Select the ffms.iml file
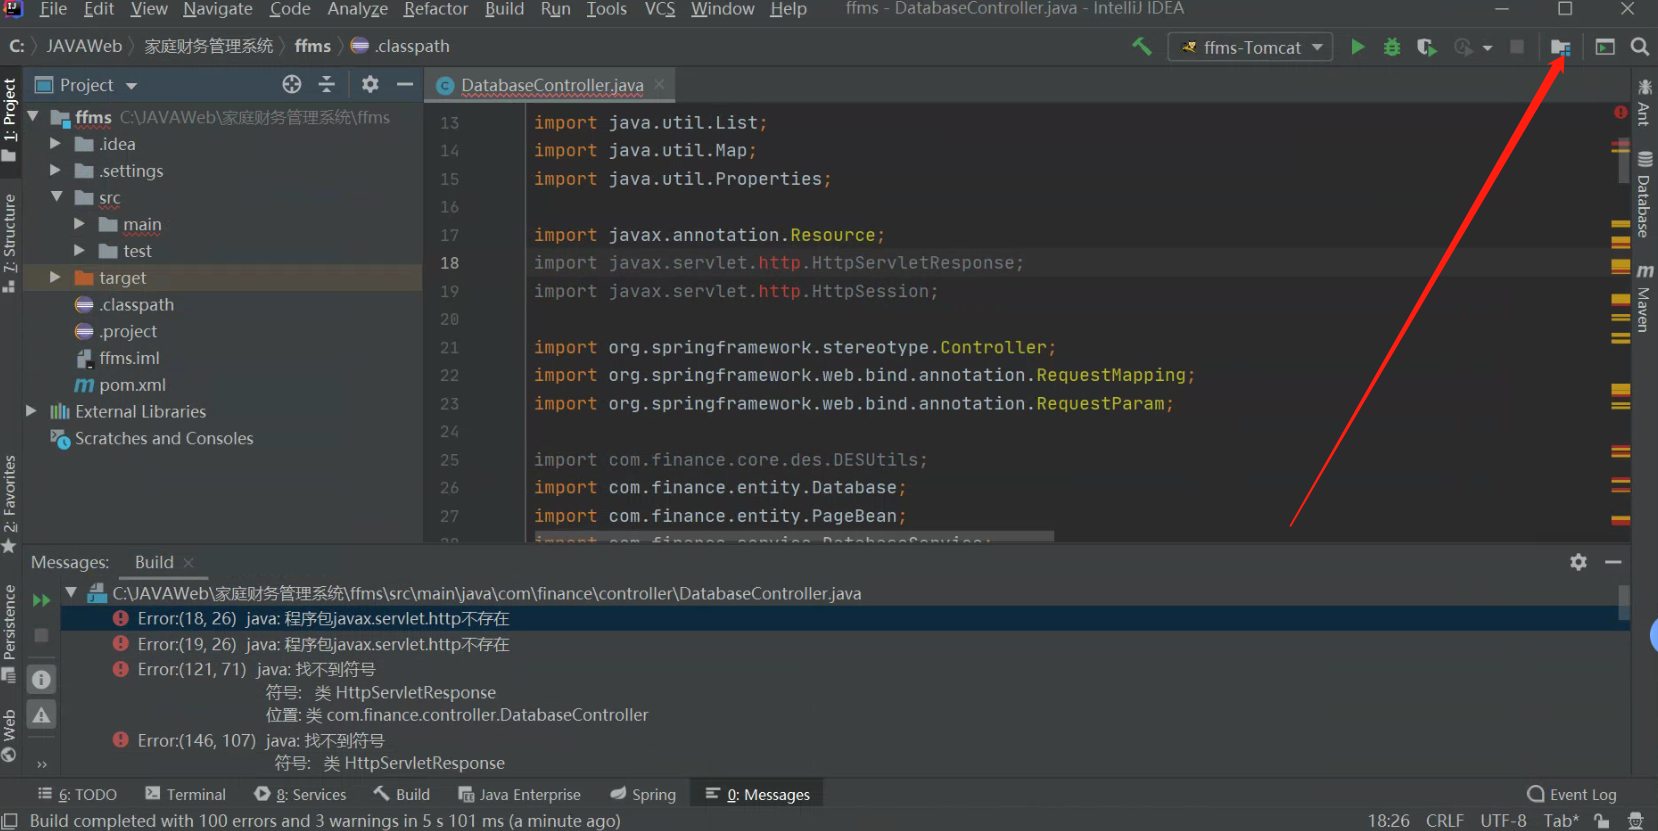The image size is (1658, 831). click(x=129, y=358)
